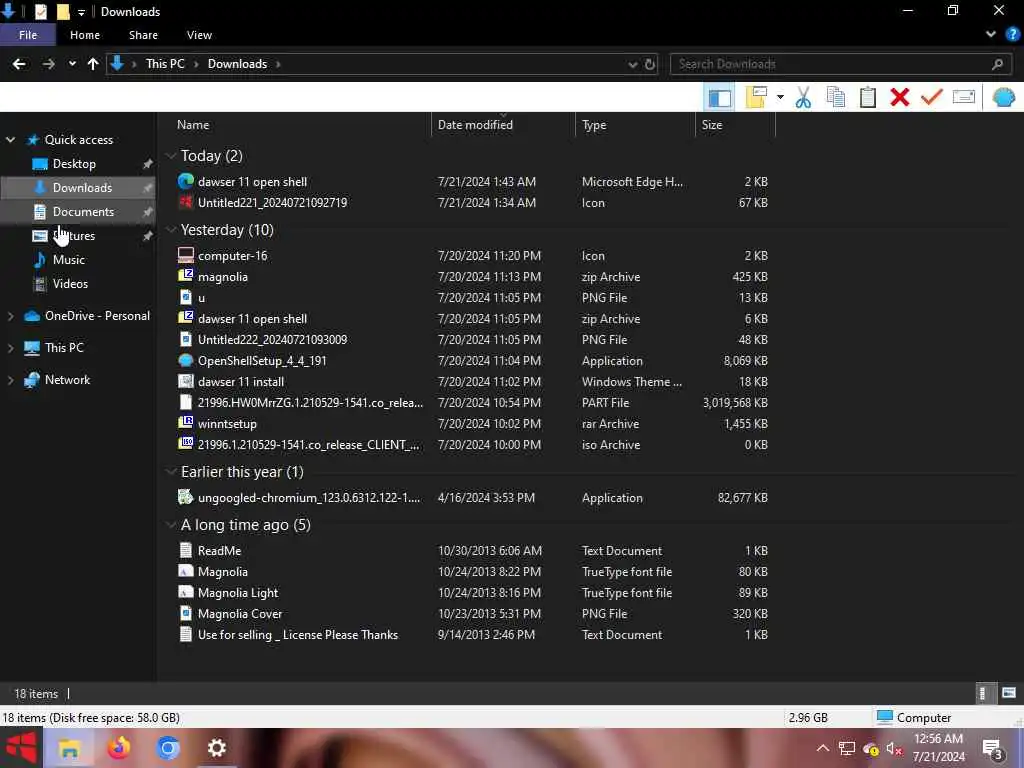Expand the ribbon with the chevron
Image resolution: width=1024 pixels, height=768 pixels.
(991, 35)
